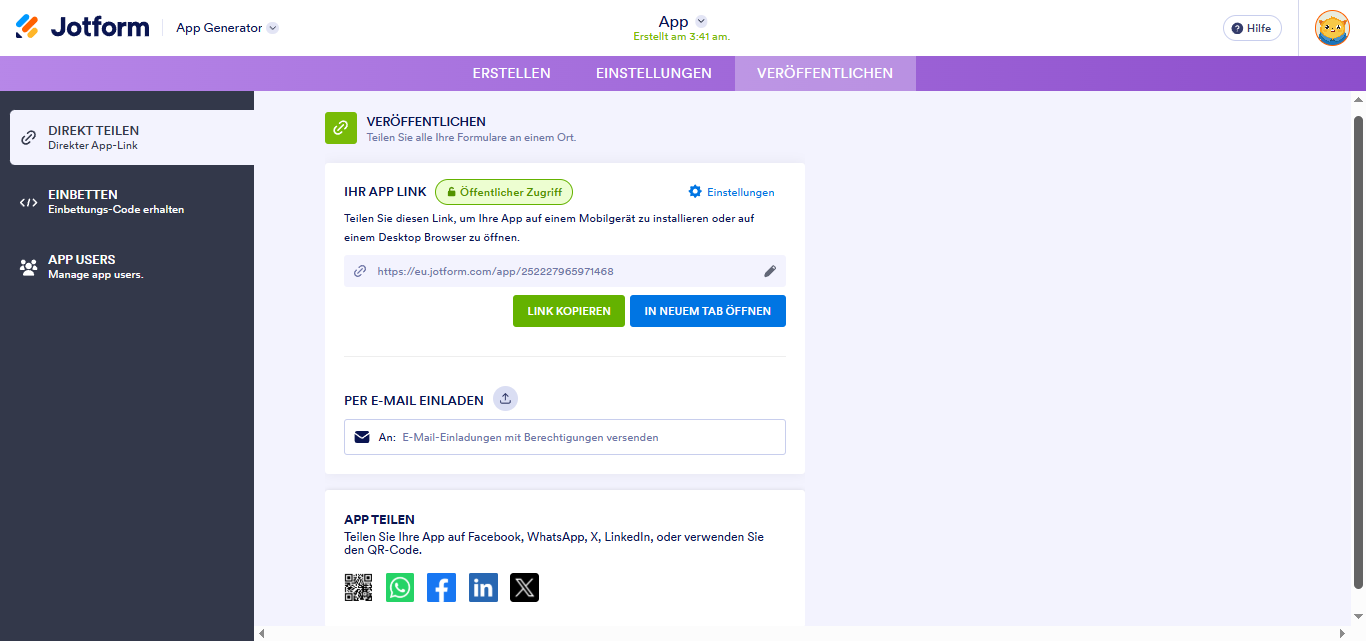Viewport: 1366px width, 641px height.
Task: Click 'Erstellt am 3:41 am.' text
Action: pos(681,36)
